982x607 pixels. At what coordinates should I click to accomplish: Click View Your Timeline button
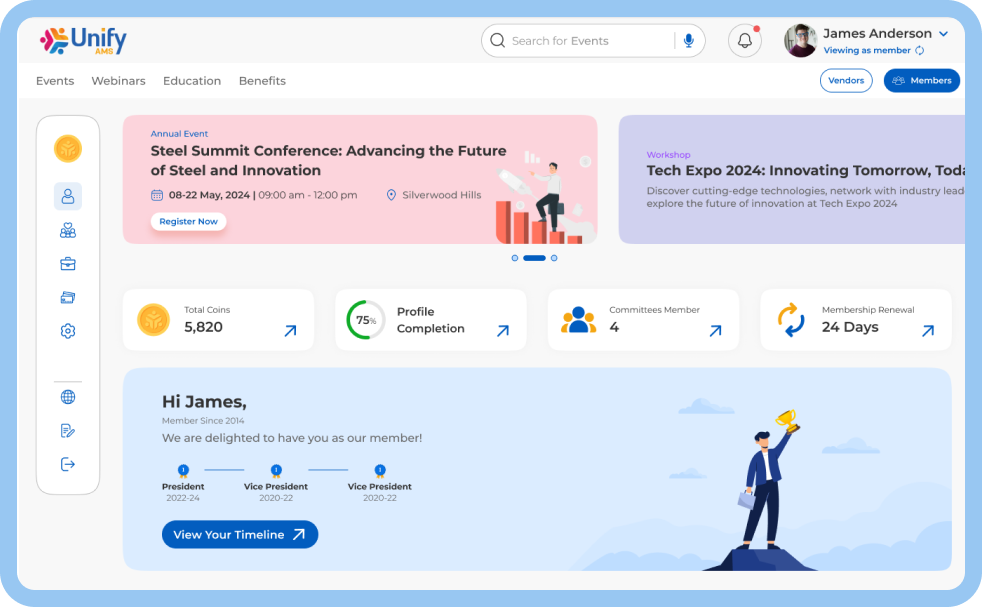click(x=240, y=535)
